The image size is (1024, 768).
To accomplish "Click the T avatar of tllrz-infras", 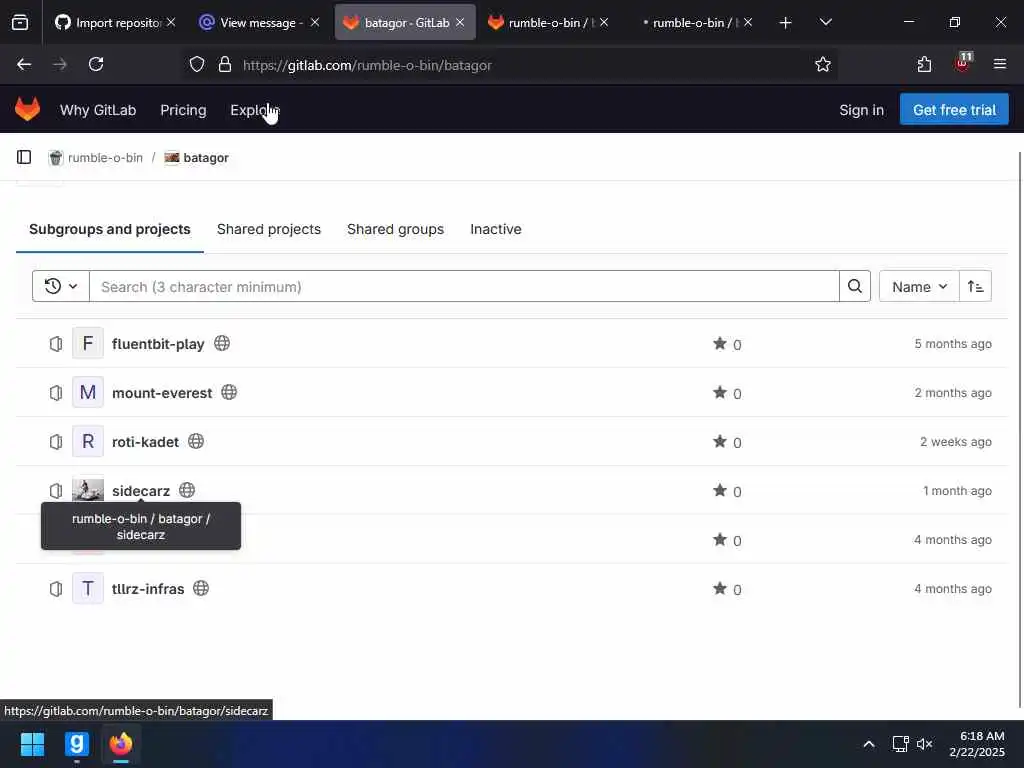I will [x=88, y=588].
